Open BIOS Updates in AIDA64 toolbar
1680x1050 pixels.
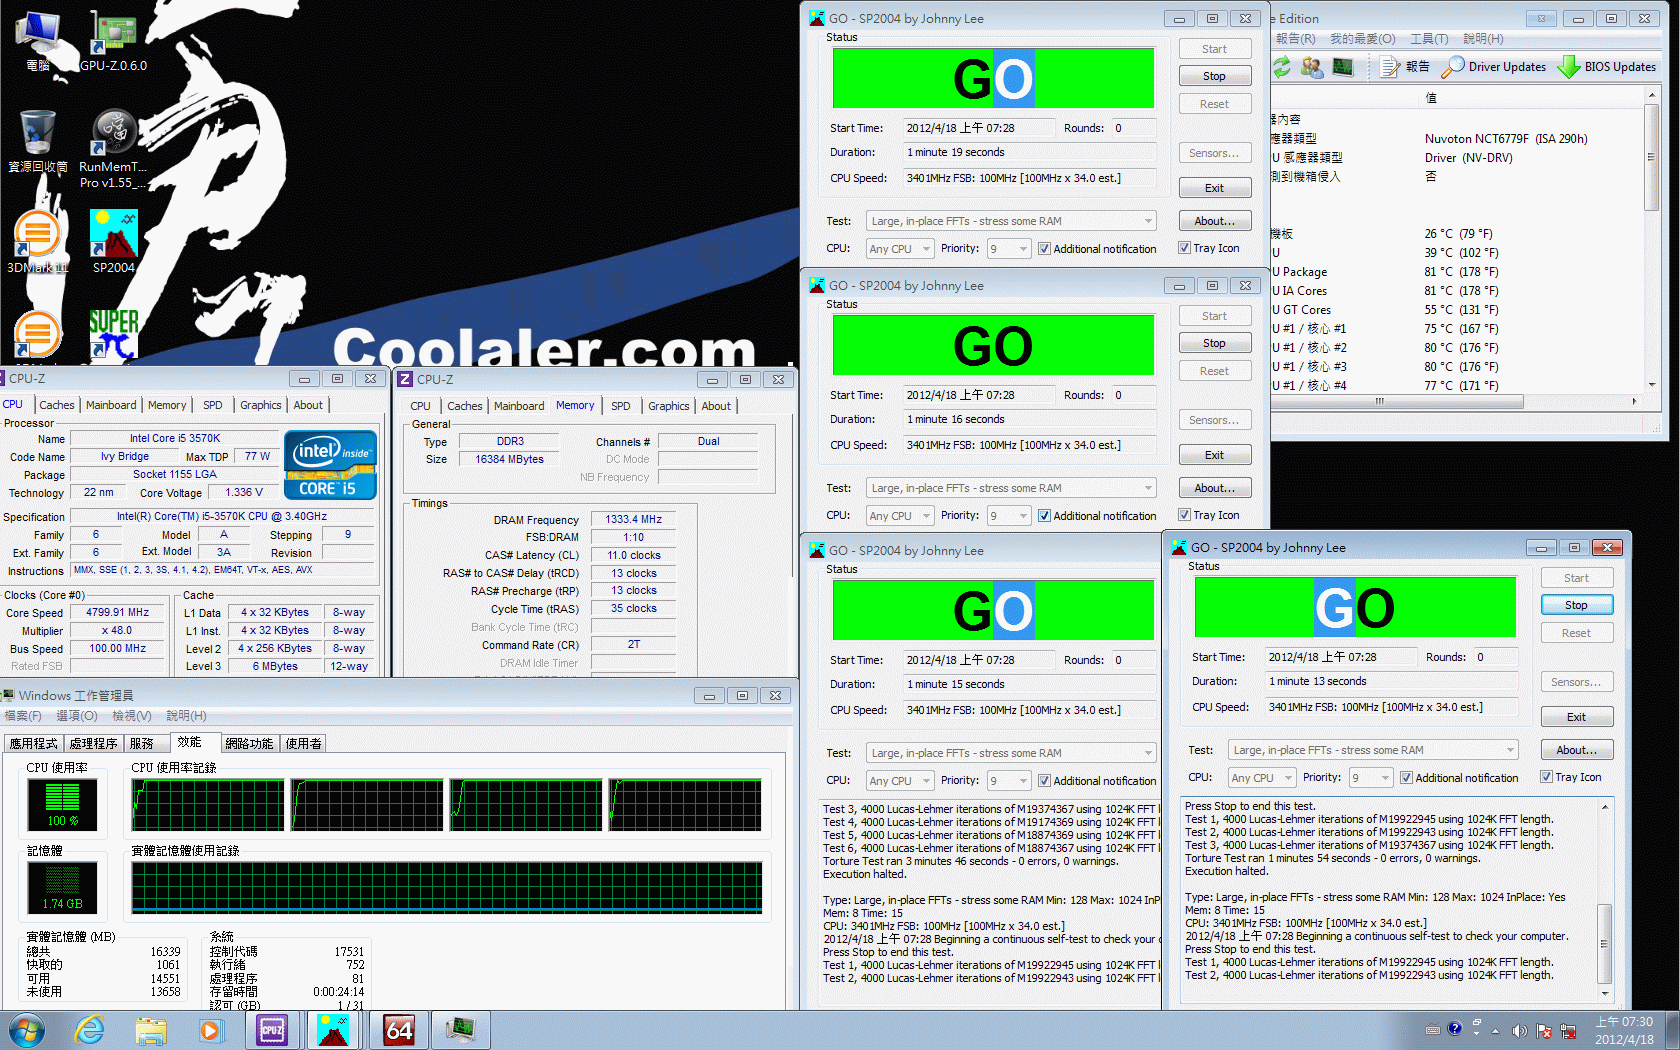click(x=1606, y=67)
